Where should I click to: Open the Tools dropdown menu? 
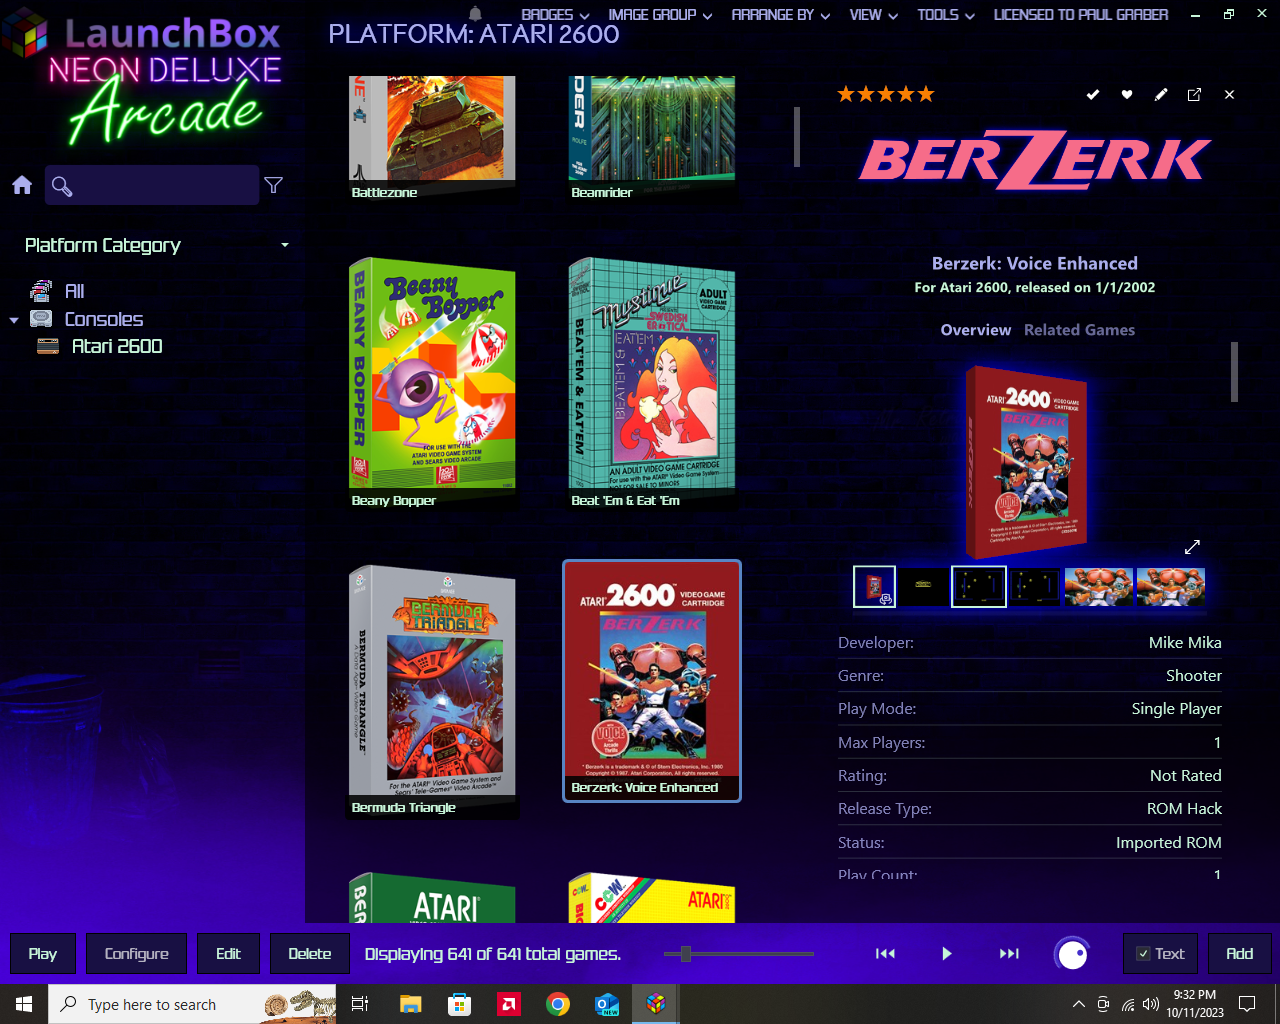click(x=946, y=15)
